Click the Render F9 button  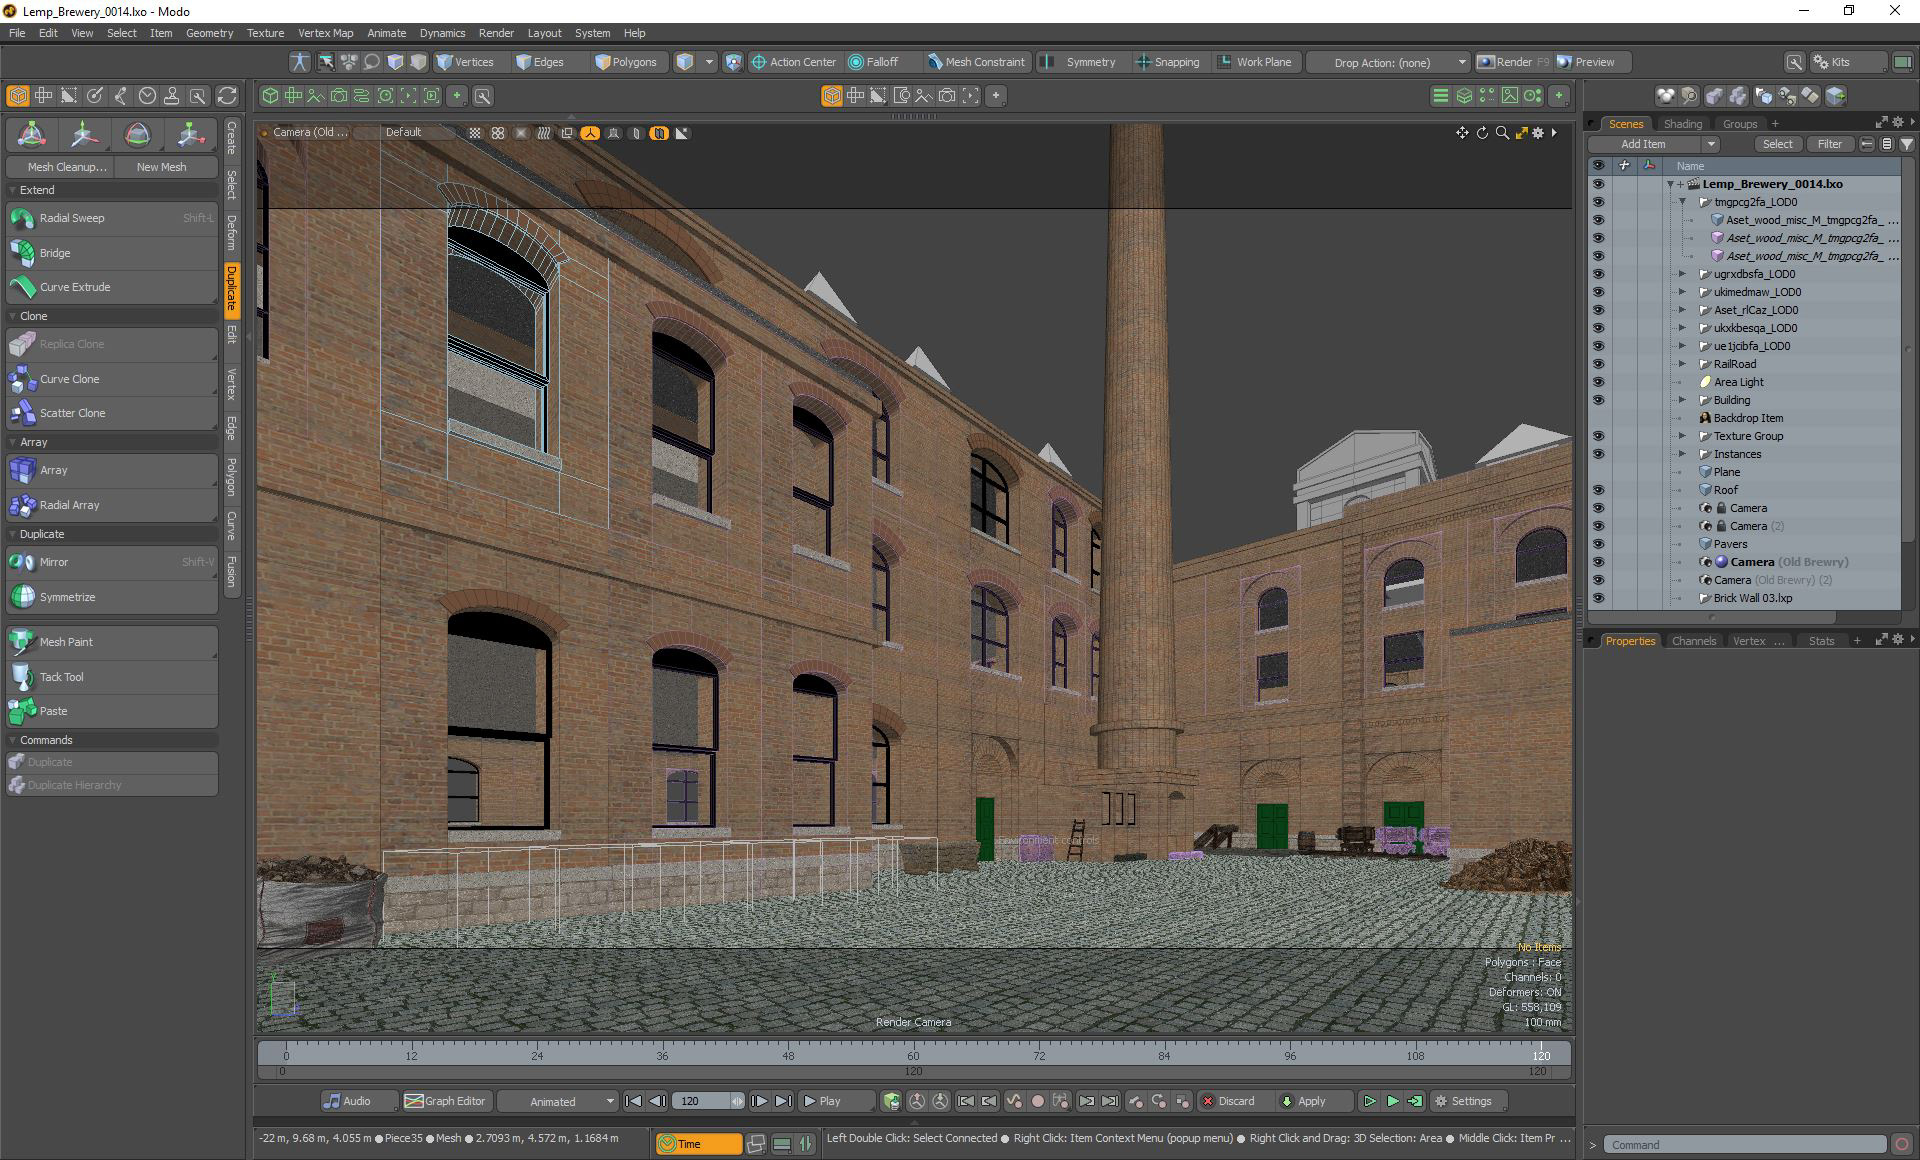click(x=1513, y=62)
